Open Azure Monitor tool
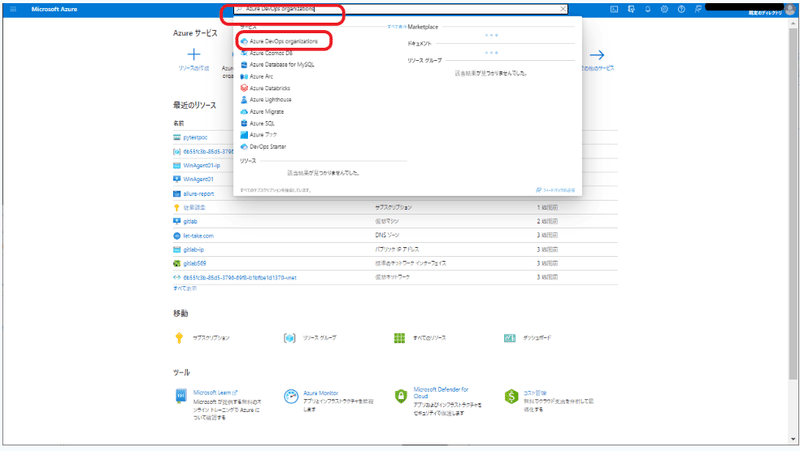This screenshot has width=800, height=451. click(320, 393)
